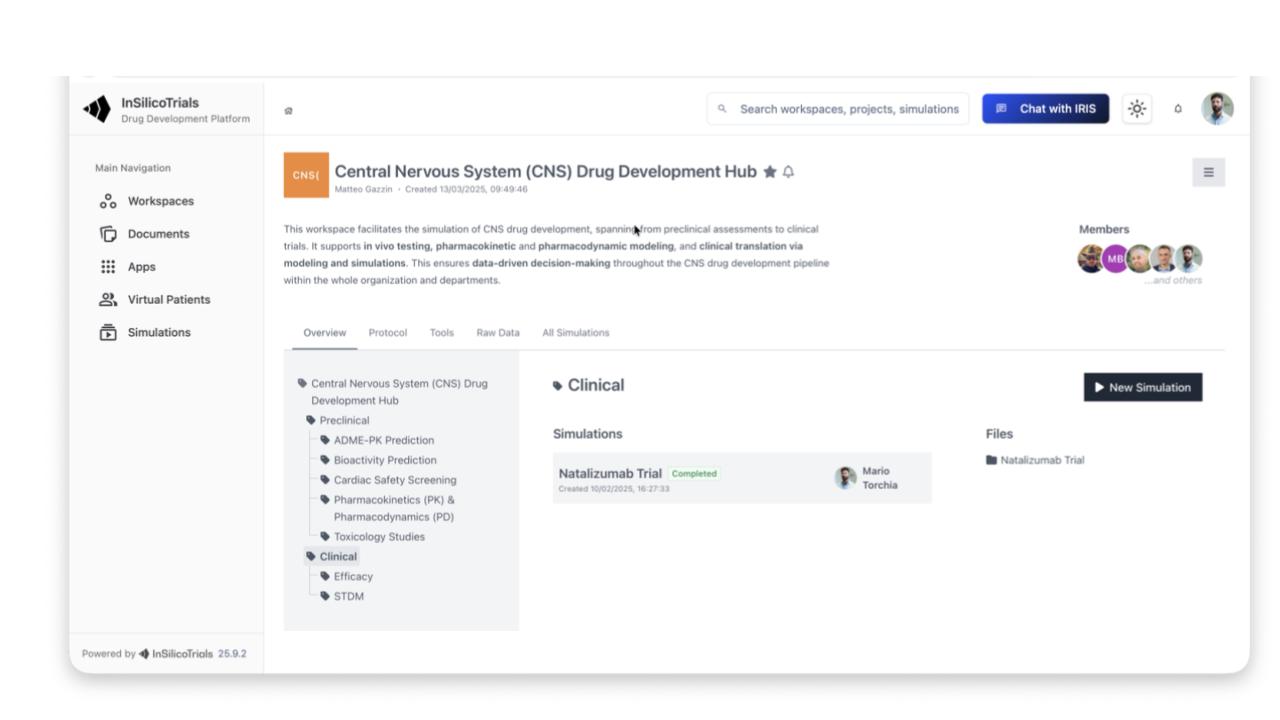Star the CNS Drug Development Hub workspace
Screen dimensions: 1280x720
769,172
